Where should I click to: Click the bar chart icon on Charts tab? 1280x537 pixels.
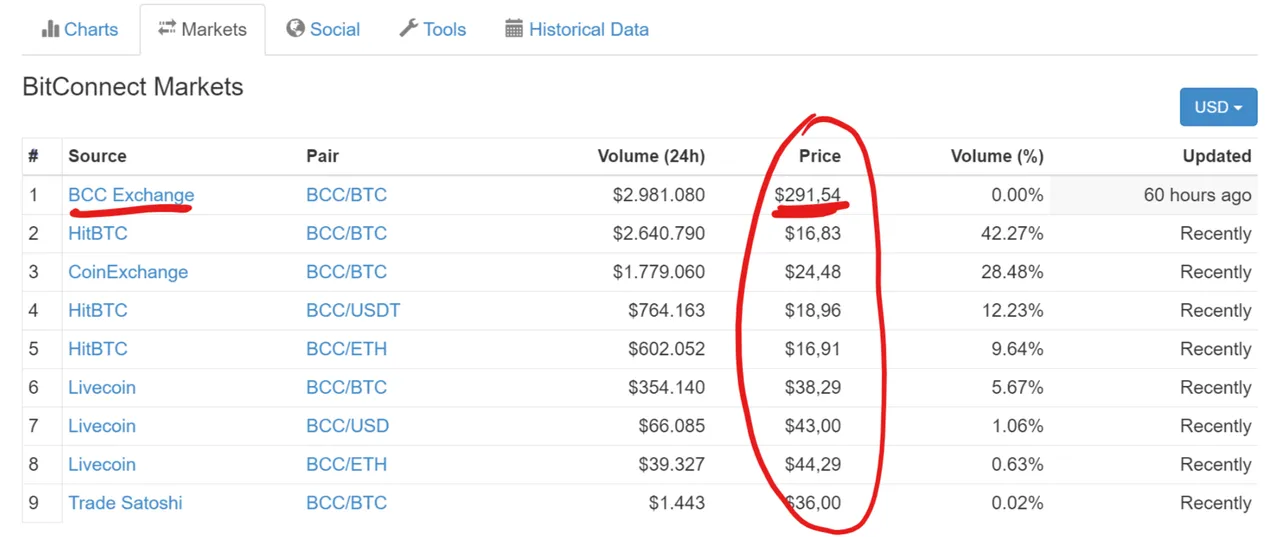50,29
